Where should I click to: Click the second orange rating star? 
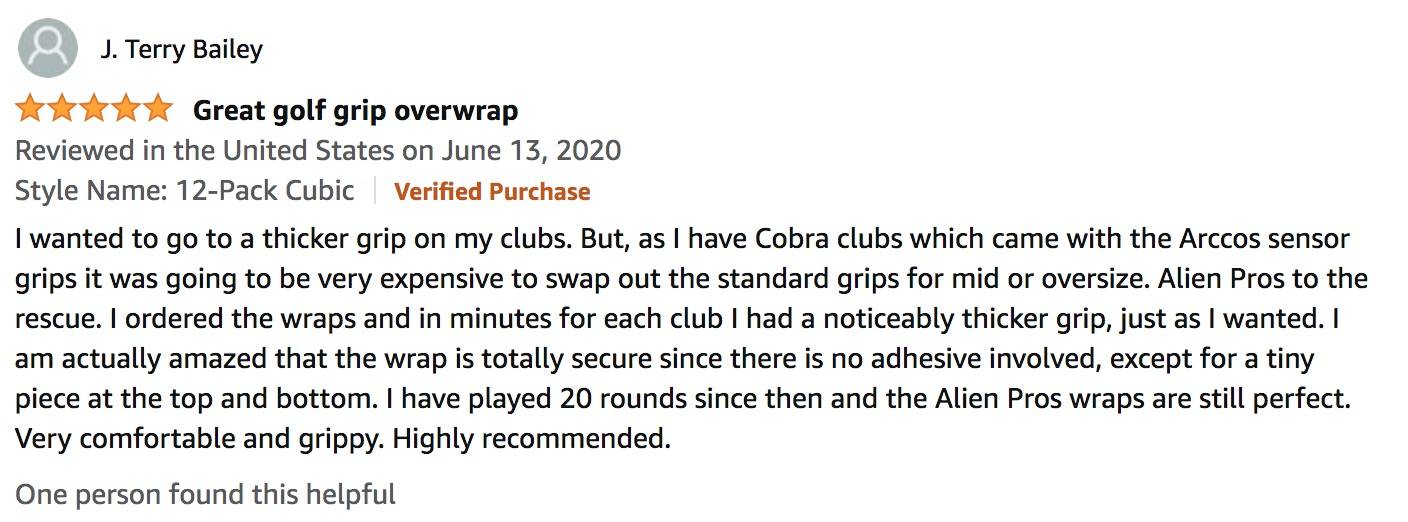tap(63, 108)
